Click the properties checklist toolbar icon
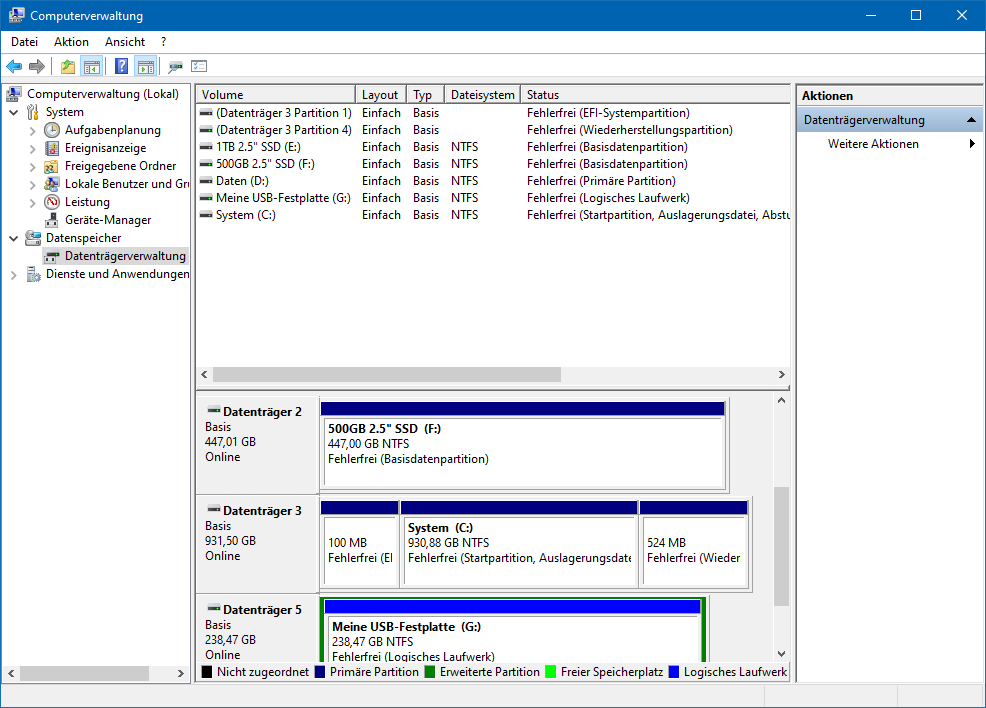The width and height of the screenshot is (986, 708). pyautogui.click(x=199, y=66)
